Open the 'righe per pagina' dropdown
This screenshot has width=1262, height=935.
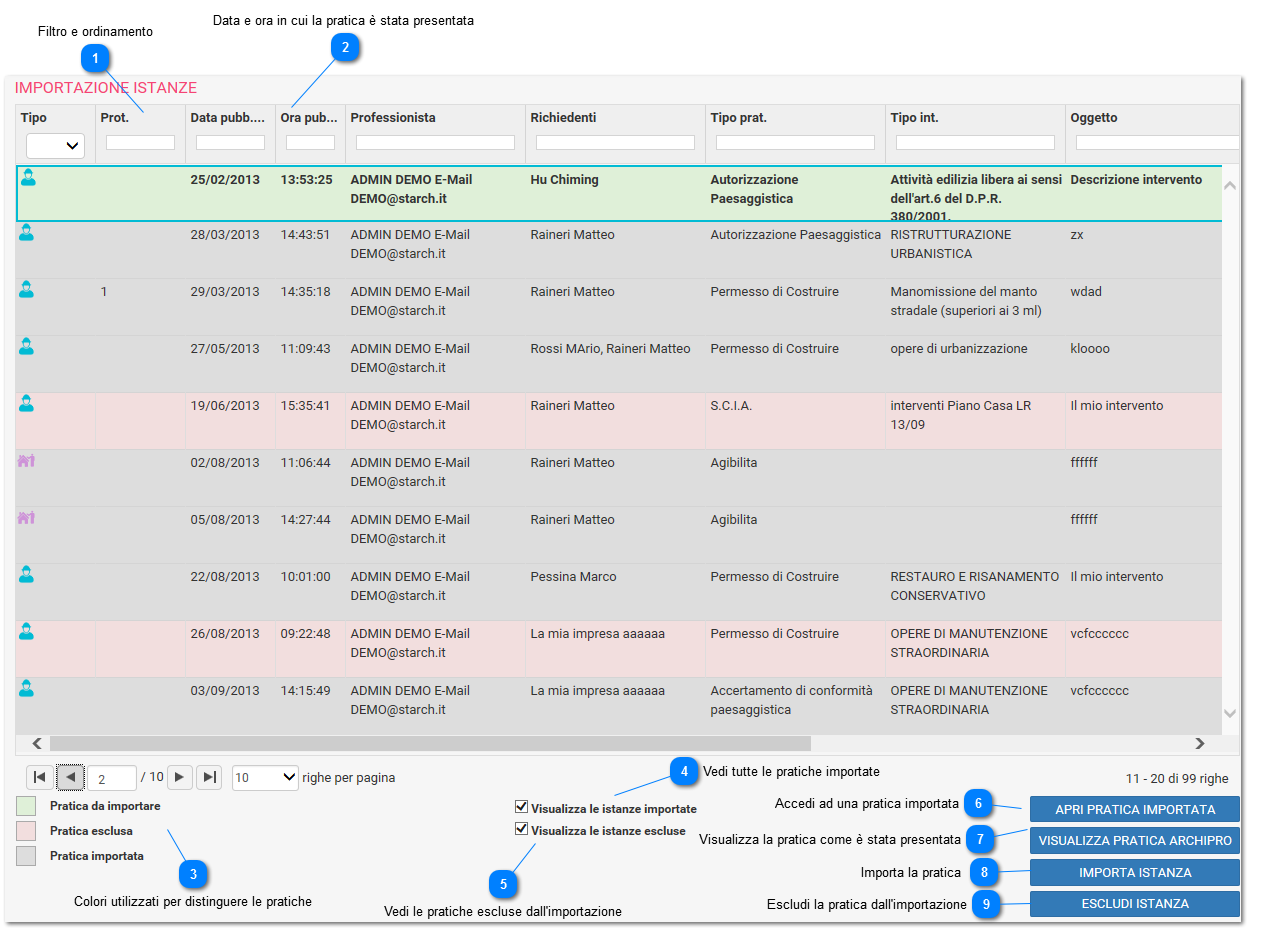coord(265,777)
